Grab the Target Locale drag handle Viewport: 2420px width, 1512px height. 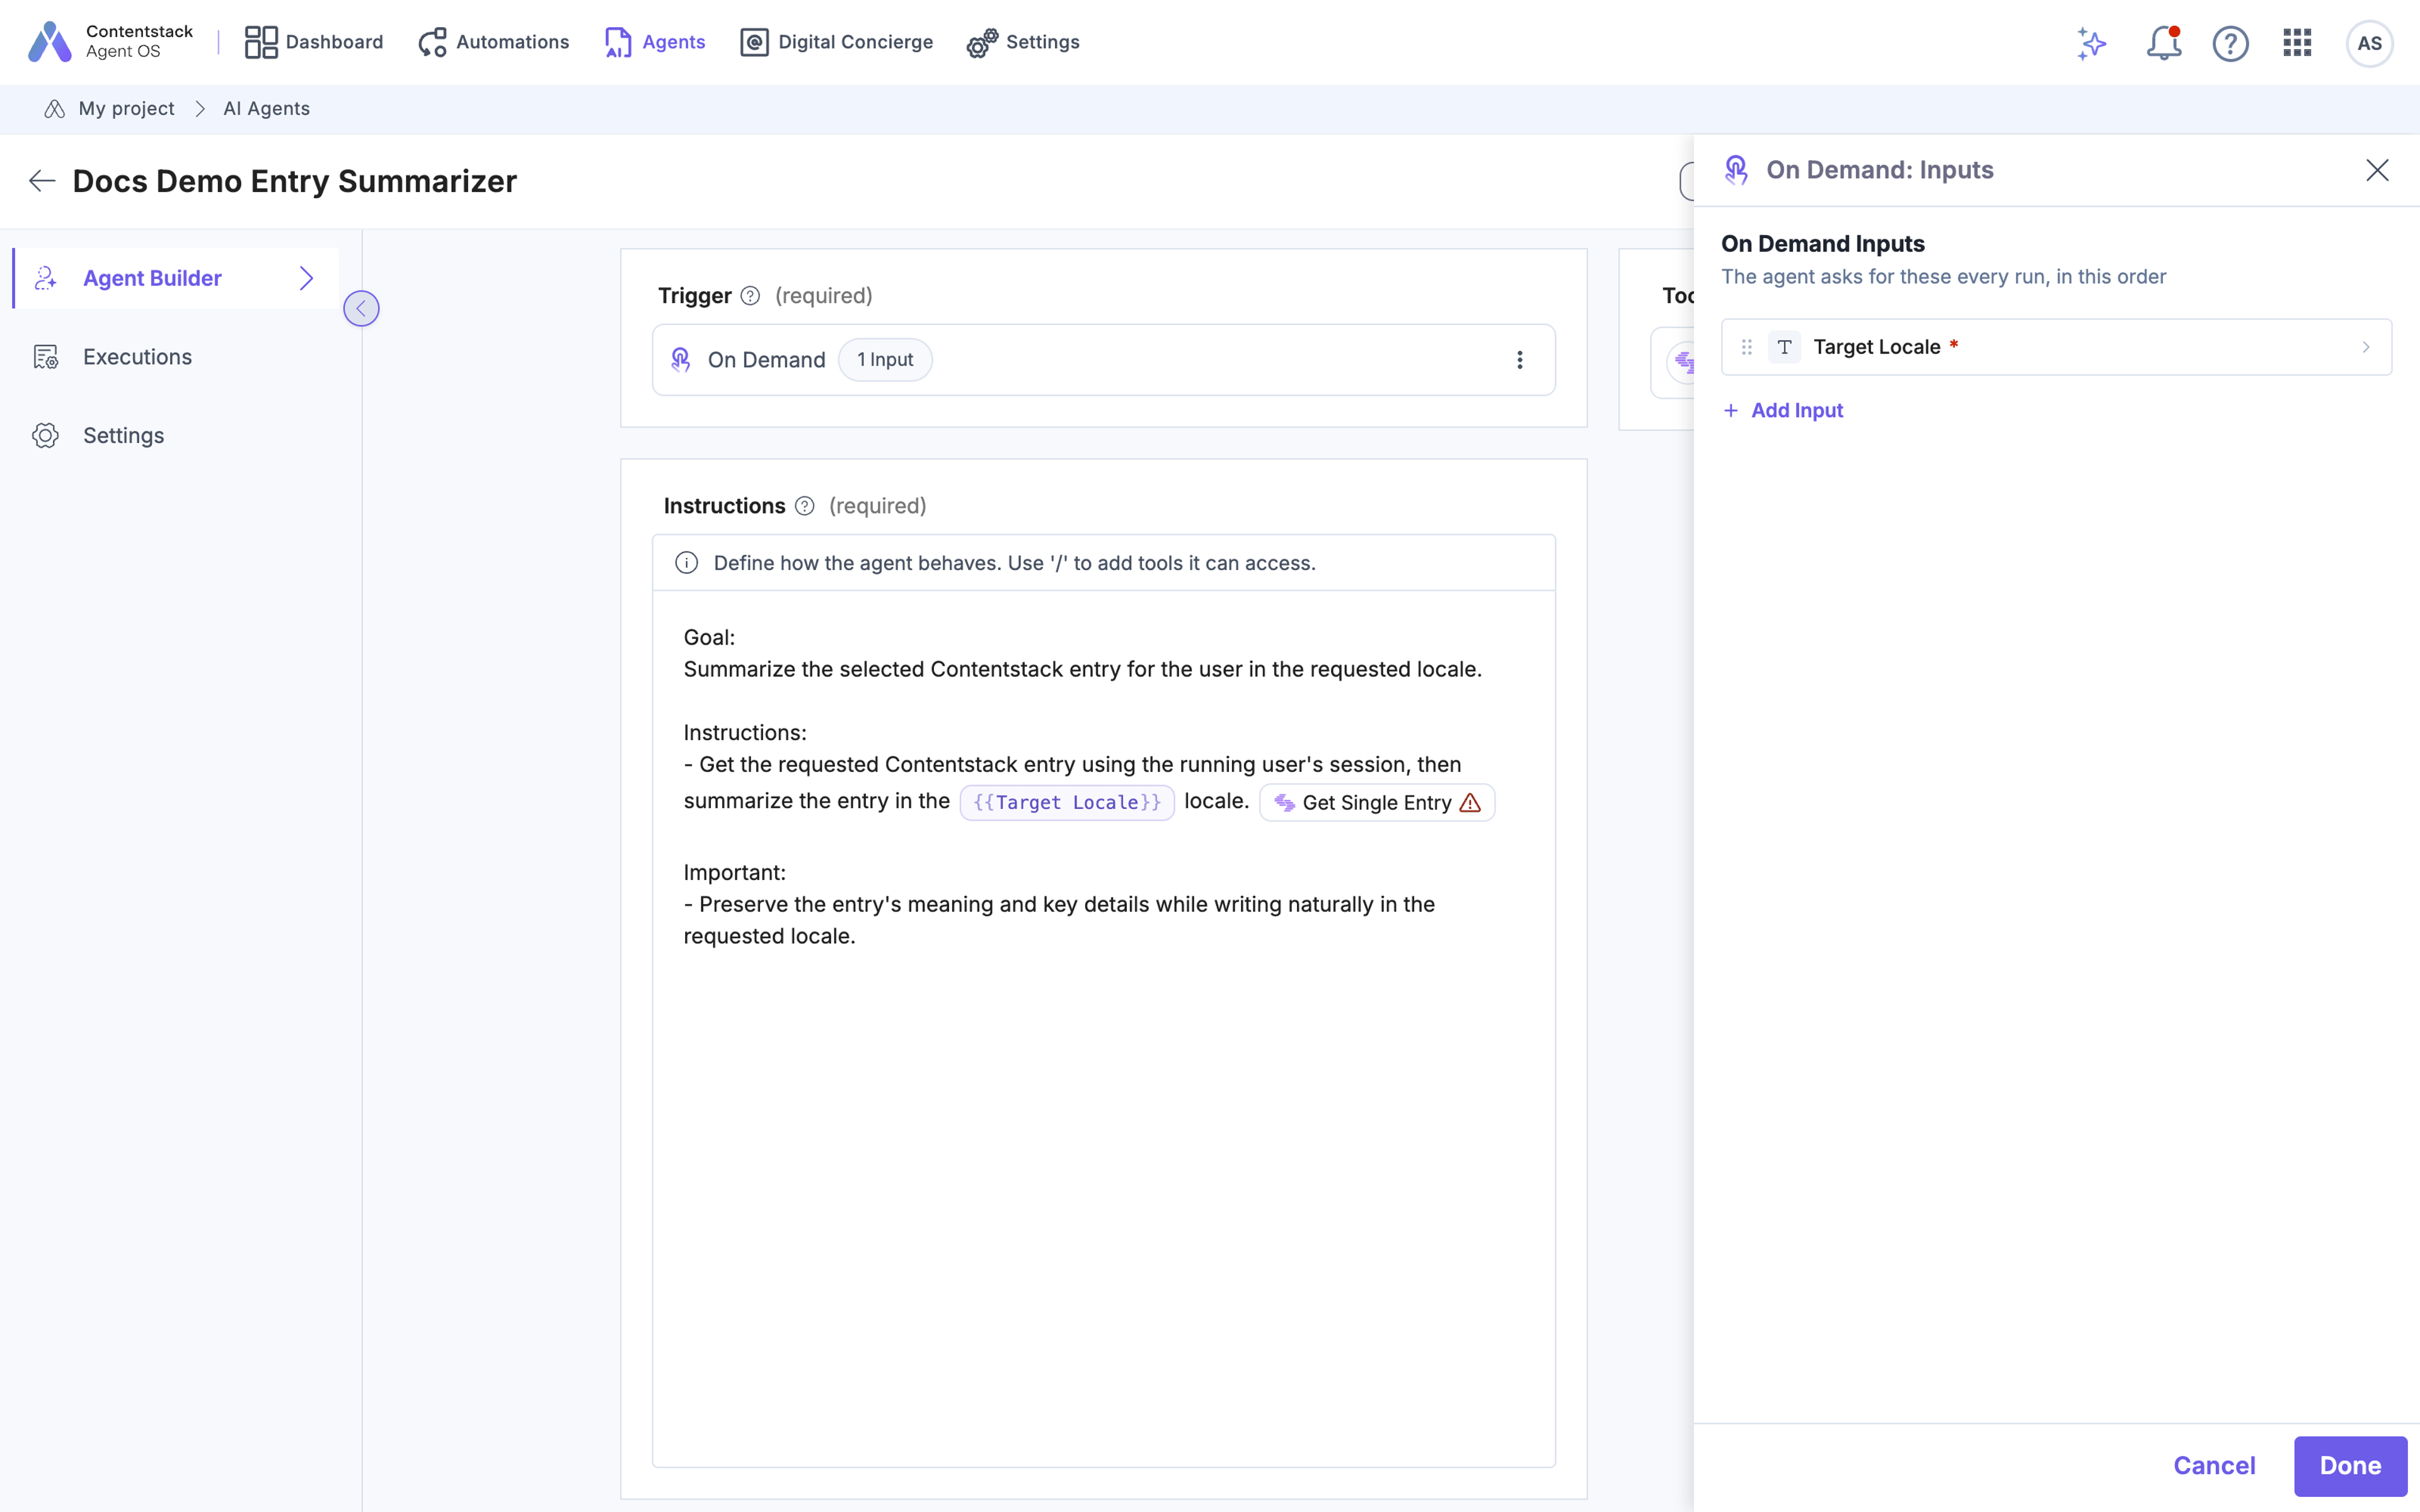click(x=1746, y=347)
